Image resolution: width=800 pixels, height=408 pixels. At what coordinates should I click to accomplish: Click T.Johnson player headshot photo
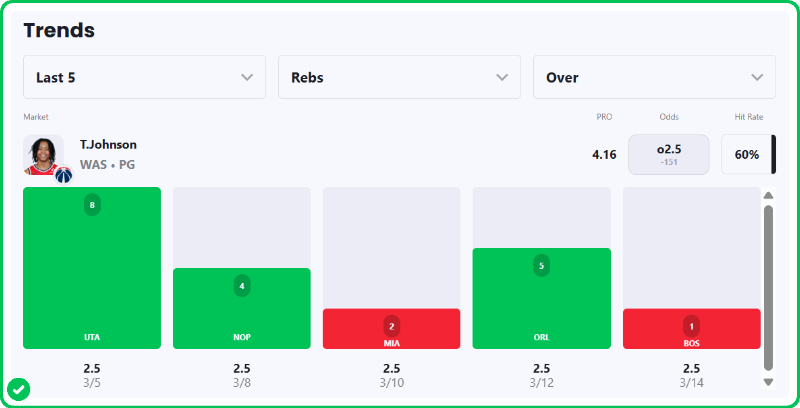tap(42, 153)
